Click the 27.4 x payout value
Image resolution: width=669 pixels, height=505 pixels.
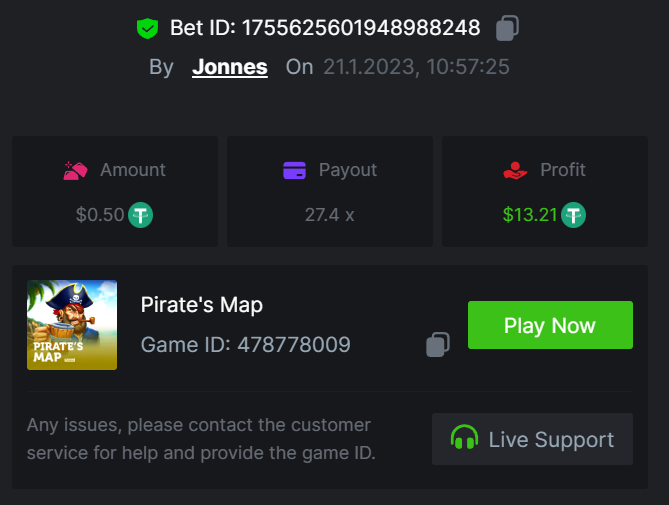click(x=329, y=214)
